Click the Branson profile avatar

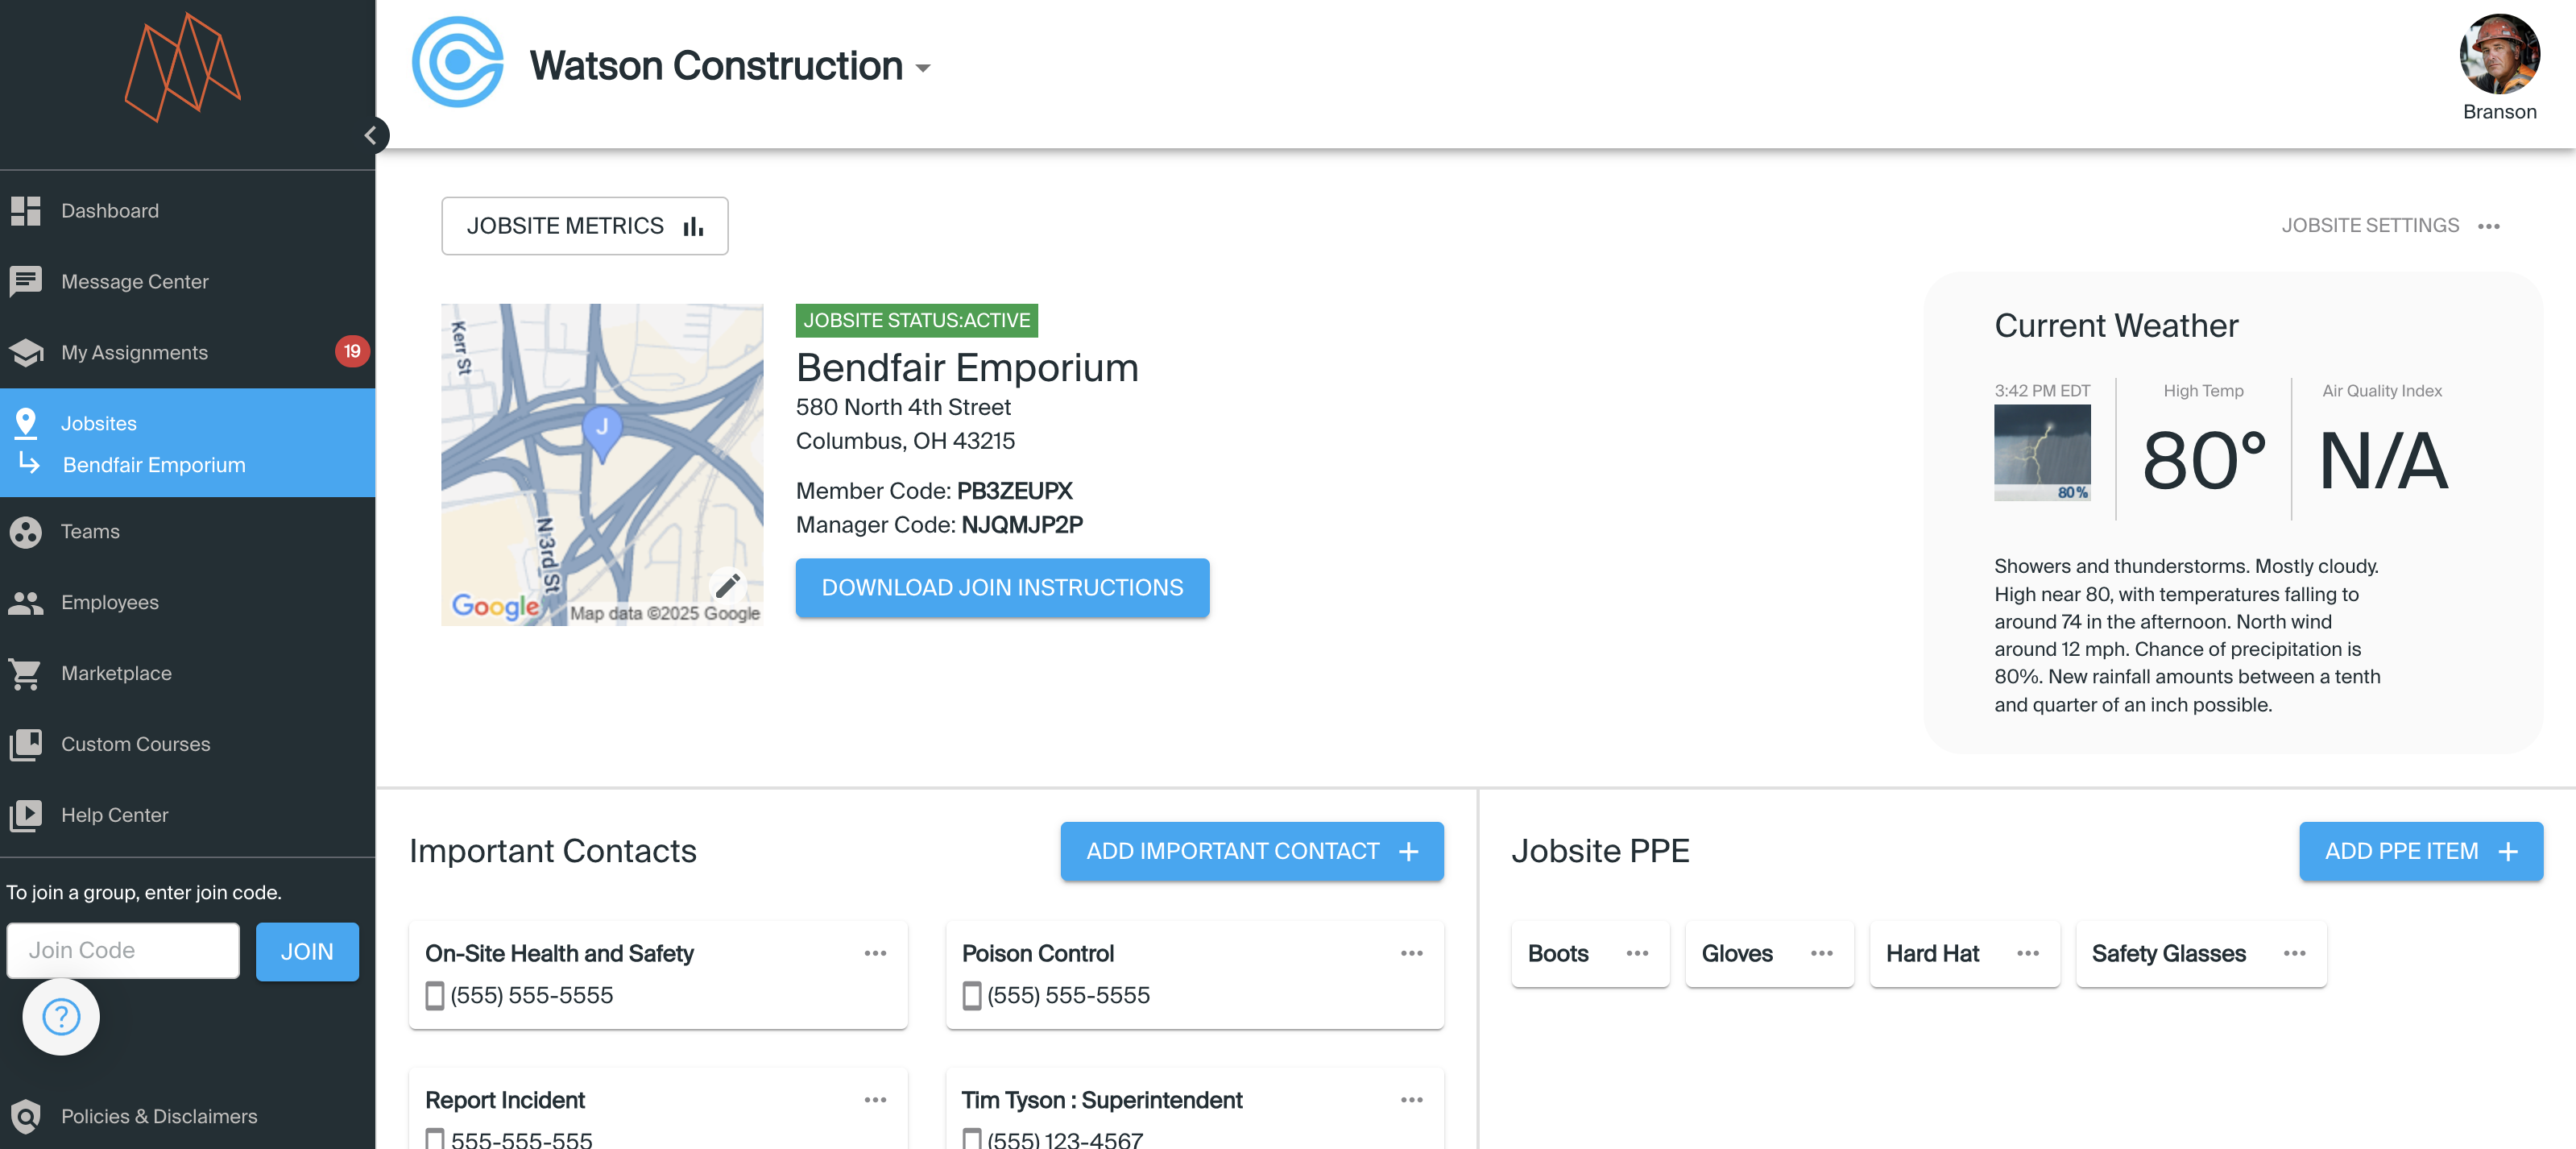pyautogui.click(x=2498, y=55)
